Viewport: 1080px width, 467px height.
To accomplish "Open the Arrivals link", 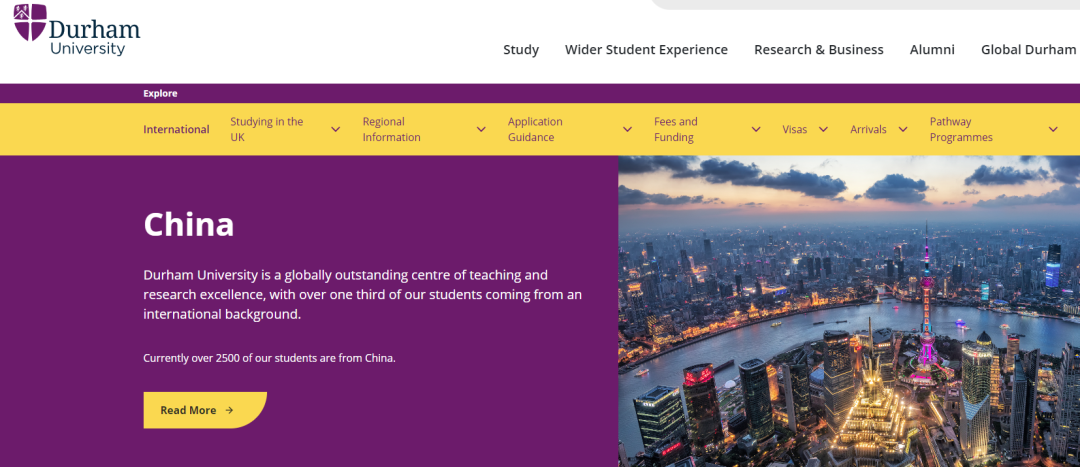I will pyautogui.click(x=868, y=129).
